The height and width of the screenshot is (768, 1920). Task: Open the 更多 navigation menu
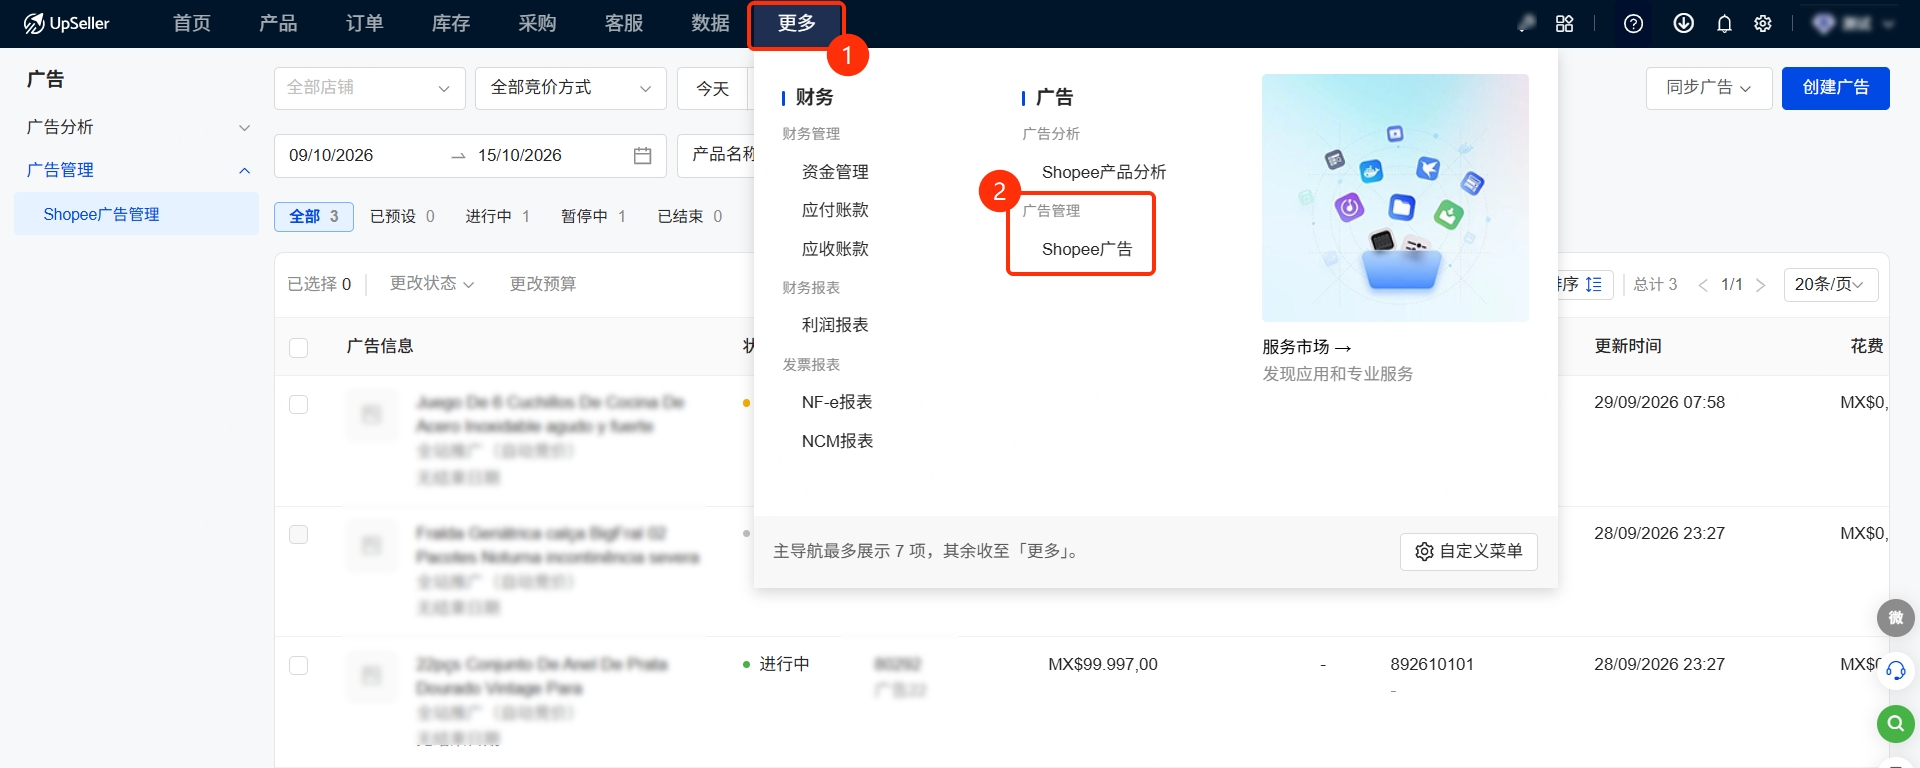(x=797, y=24)
